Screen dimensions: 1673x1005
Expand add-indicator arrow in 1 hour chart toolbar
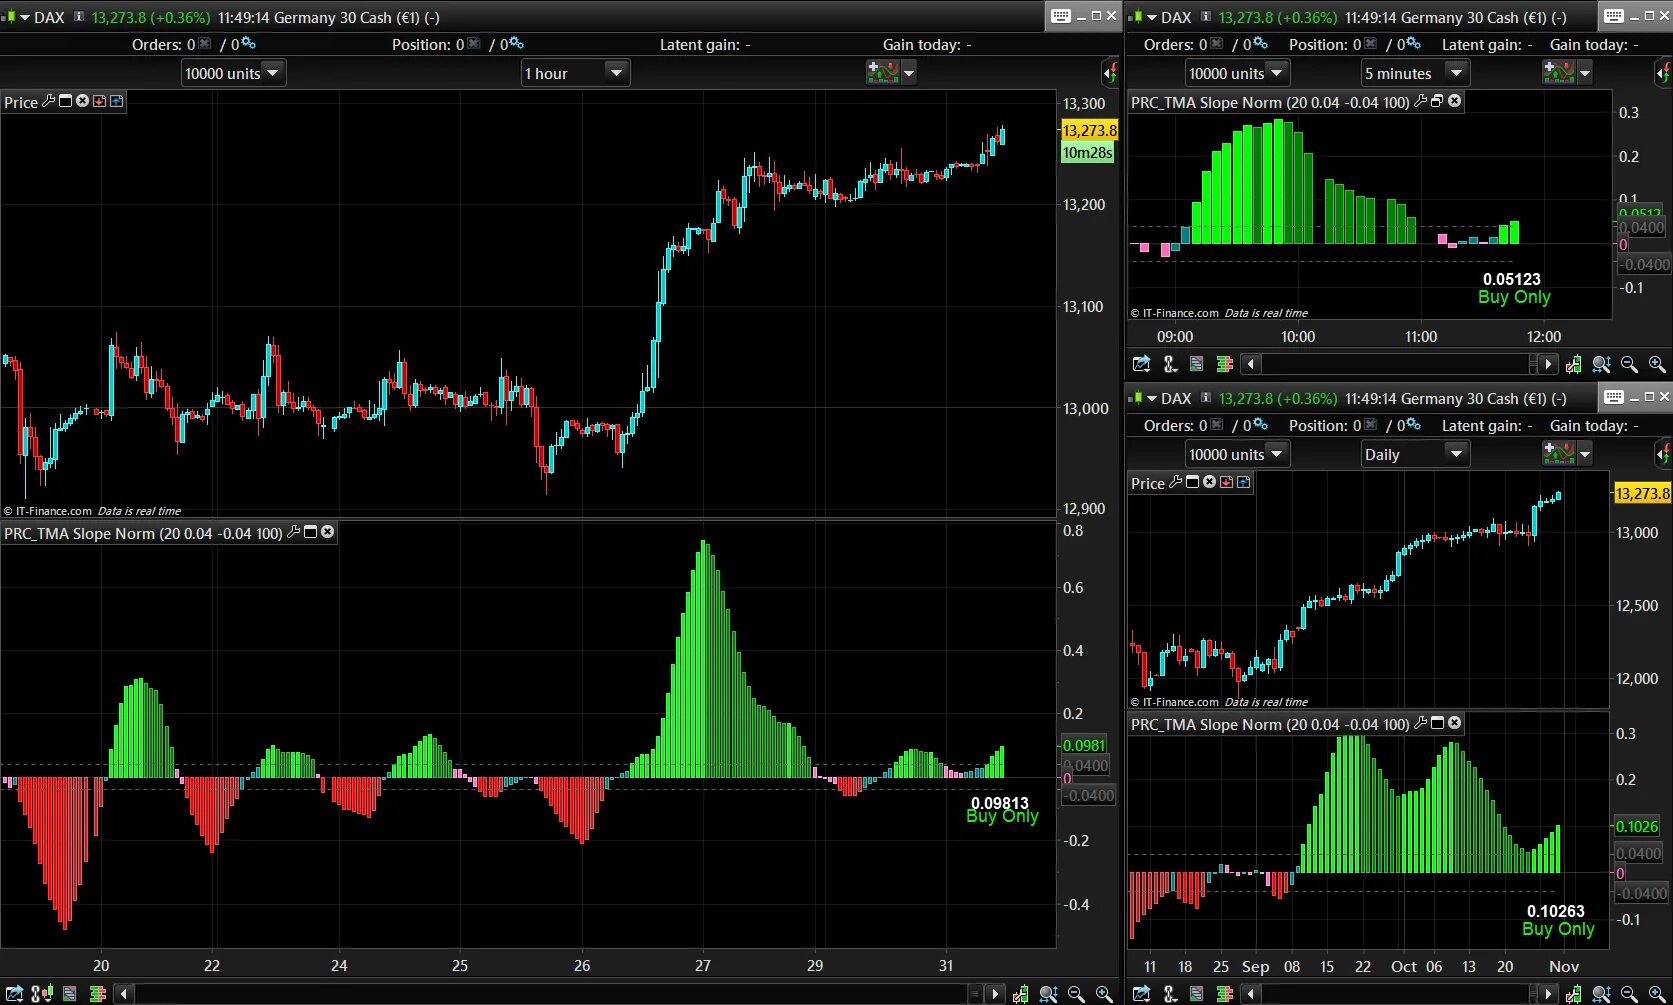(908, 73)
